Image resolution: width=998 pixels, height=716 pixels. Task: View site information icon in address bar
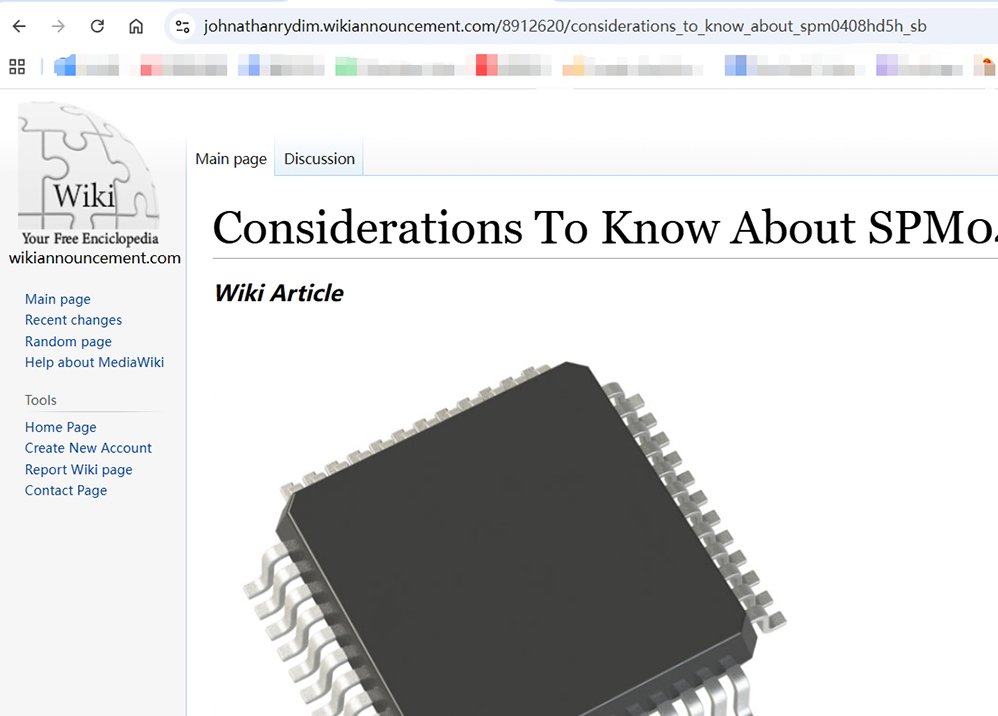click(182, 26)
